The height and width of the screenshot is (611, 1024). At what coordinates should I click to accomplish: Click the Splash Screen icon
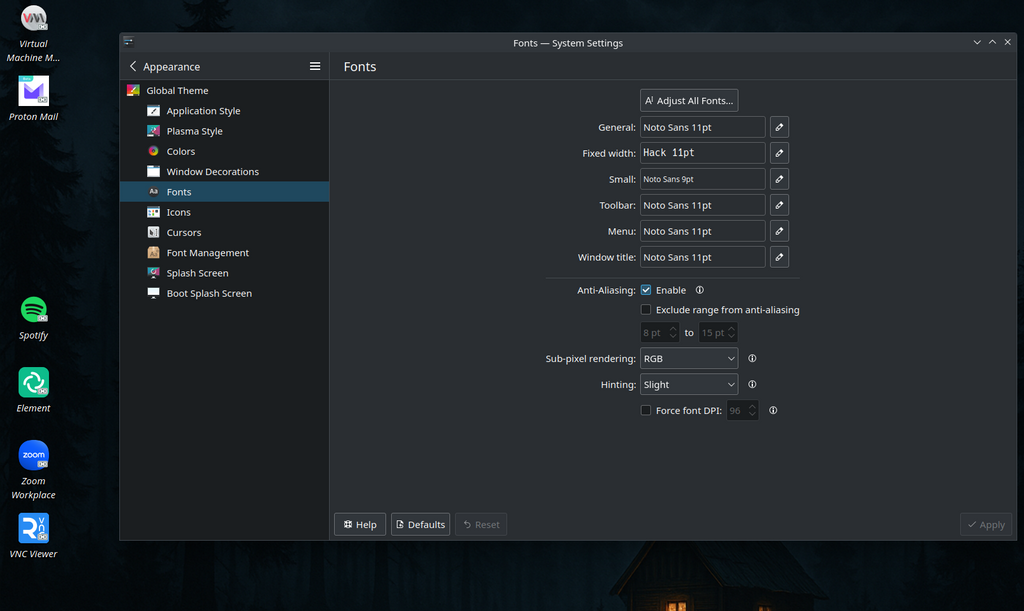(x=153, y=272)
